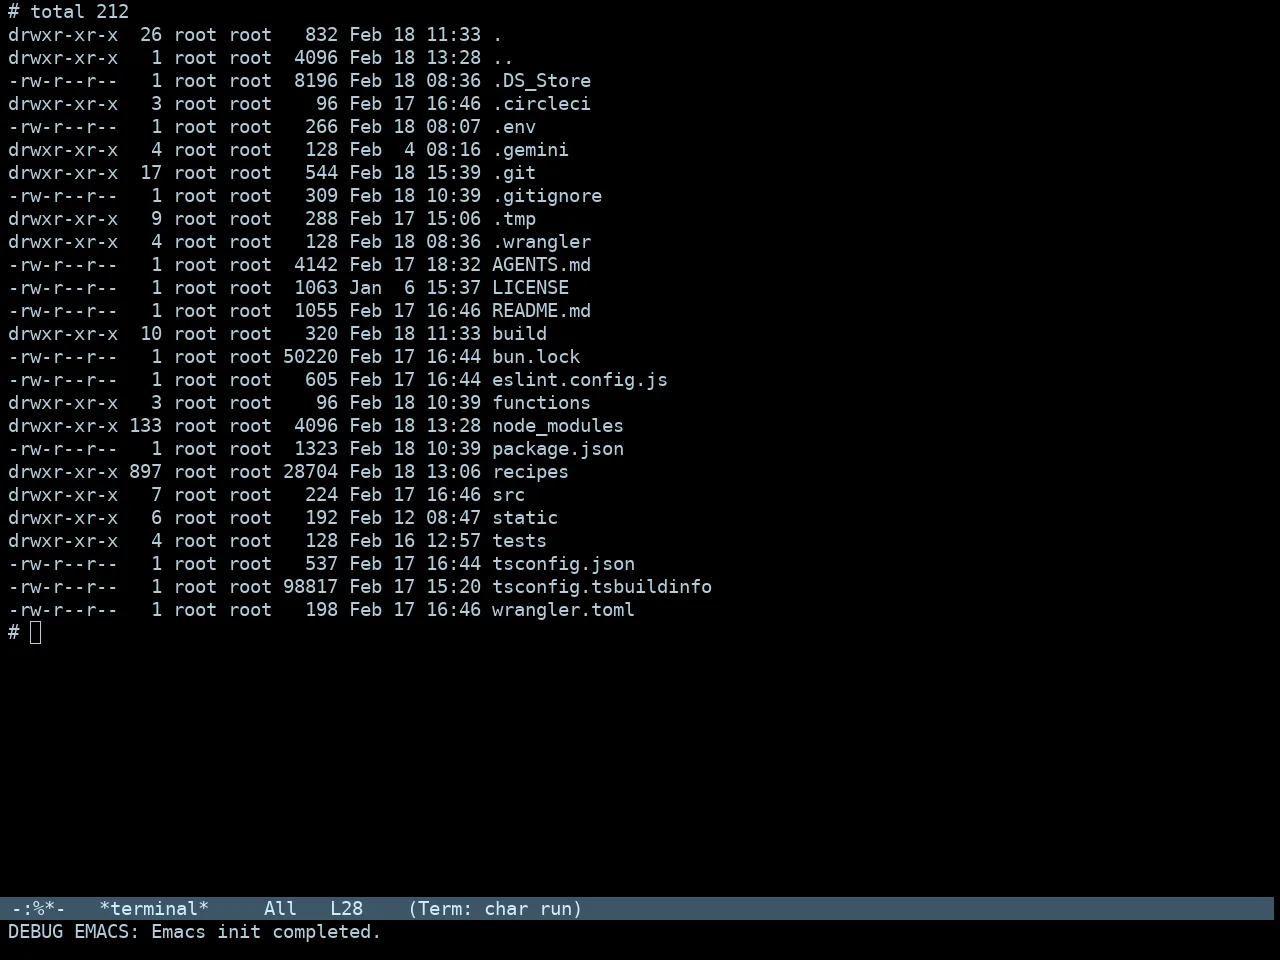1280x960 pixels.
Task: Select the .circleci directory name
Action: [x=541, y=104]
